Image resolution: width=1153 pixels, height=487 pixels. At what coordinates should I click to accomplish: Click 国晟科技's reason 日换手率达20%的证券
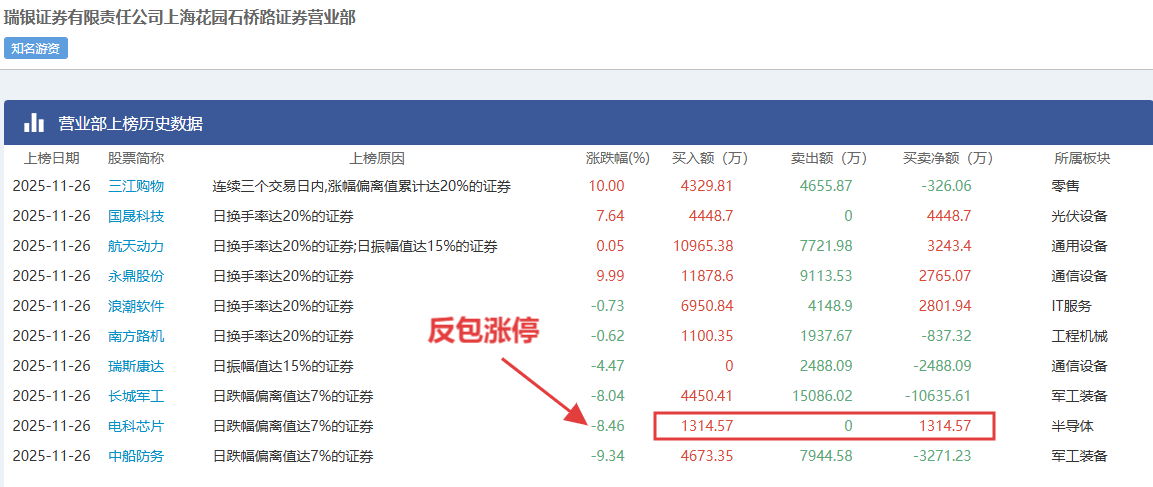coord(283,216)
